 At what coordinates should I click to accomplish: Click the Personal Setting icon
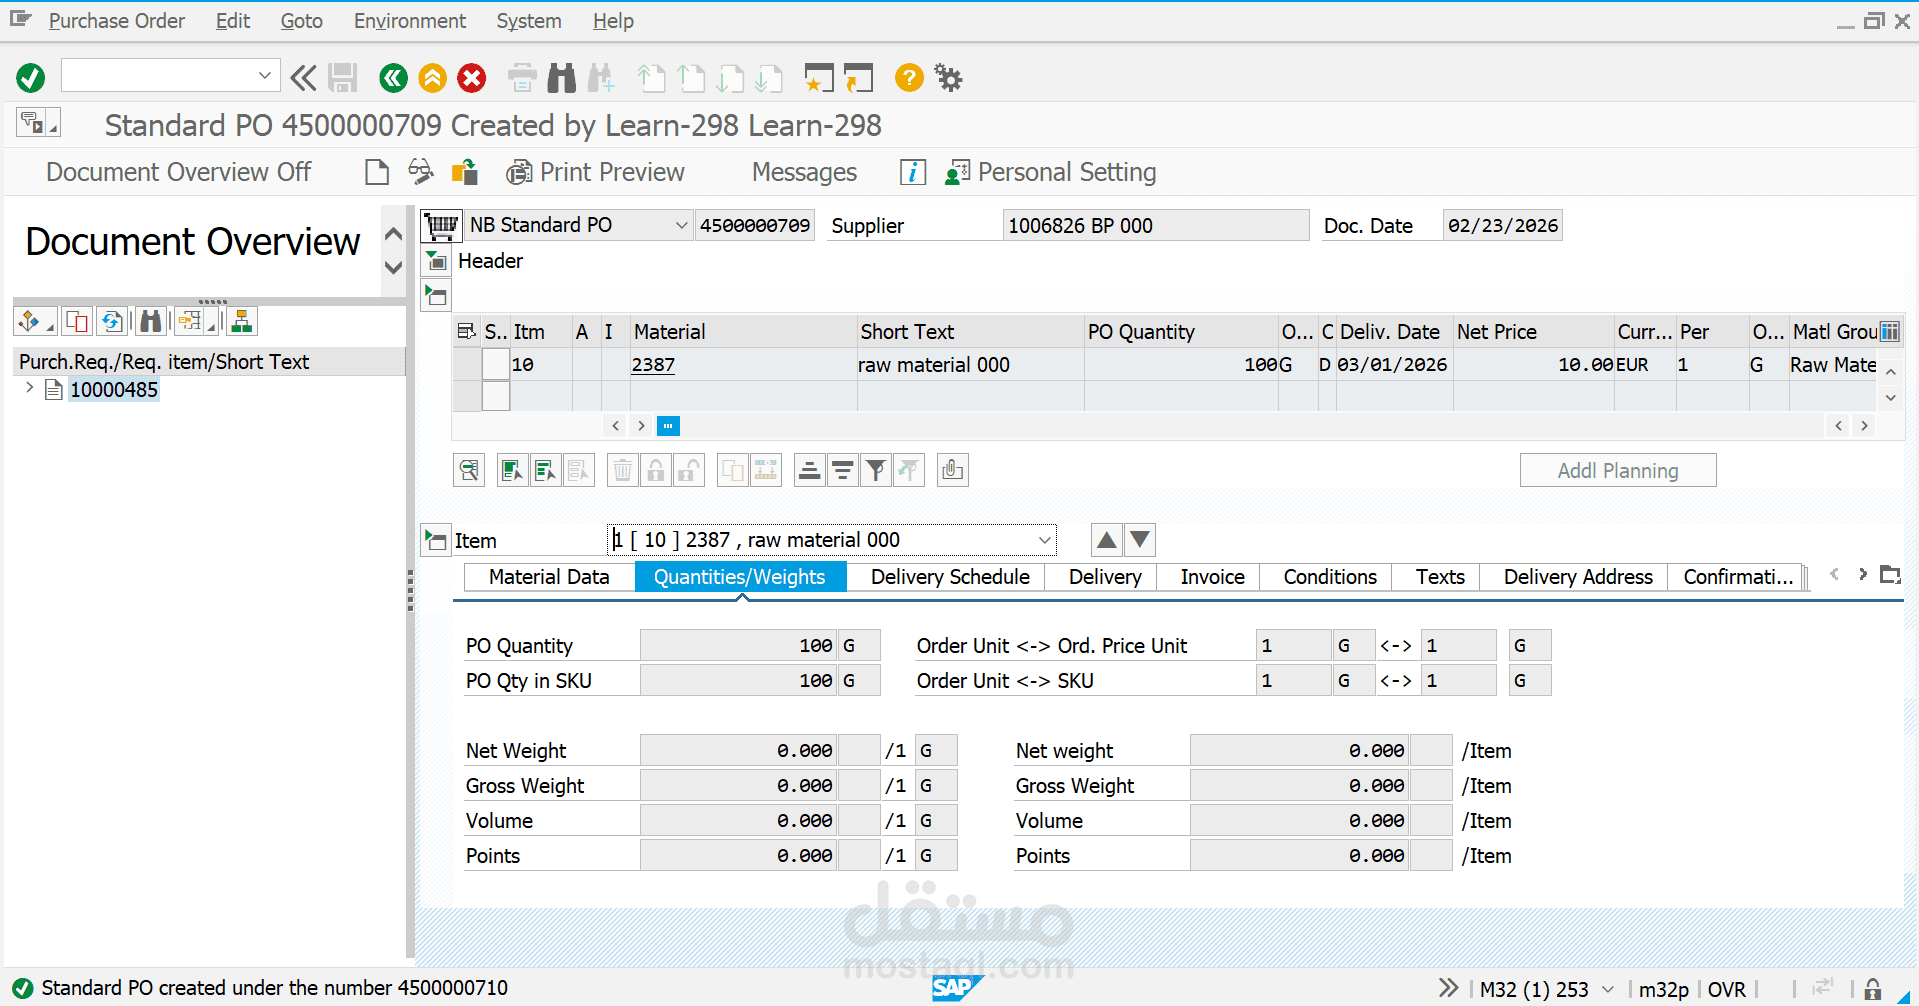pyautogui.click(x=957, y=171)
